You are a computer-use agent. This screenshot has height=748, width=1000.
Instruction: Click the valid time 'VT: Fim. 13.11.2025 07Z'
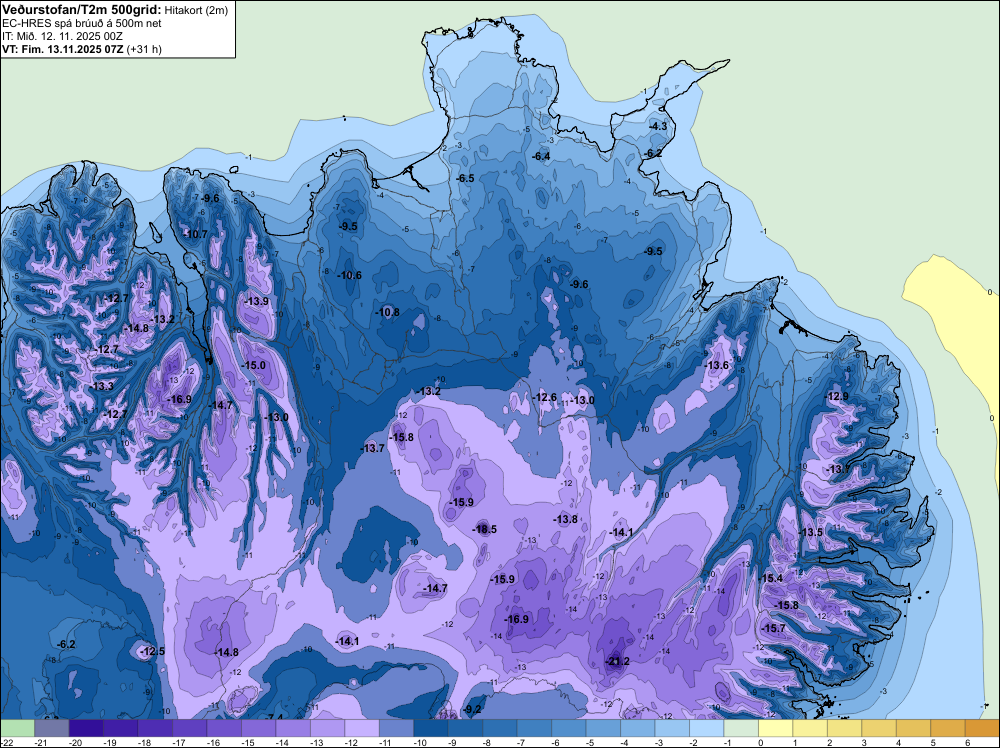[x=62, y=49]
